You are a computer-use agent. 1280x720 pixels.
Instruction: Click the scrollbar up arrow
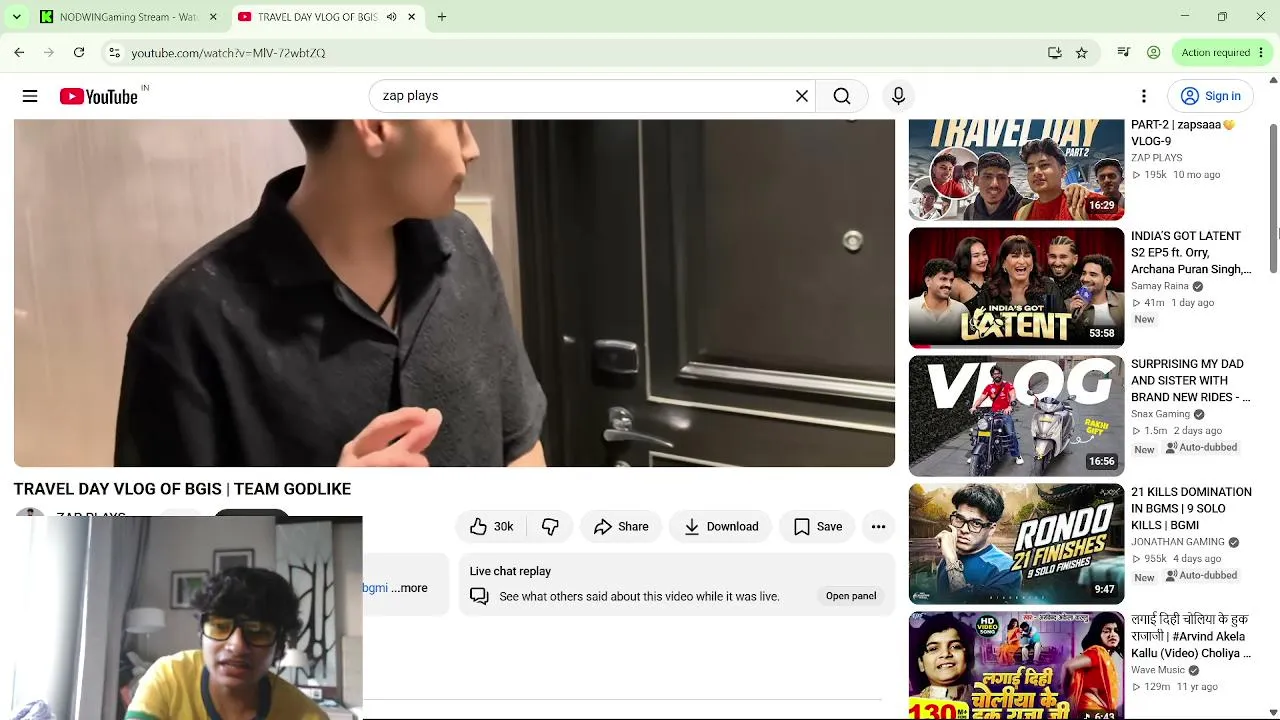1273,80
